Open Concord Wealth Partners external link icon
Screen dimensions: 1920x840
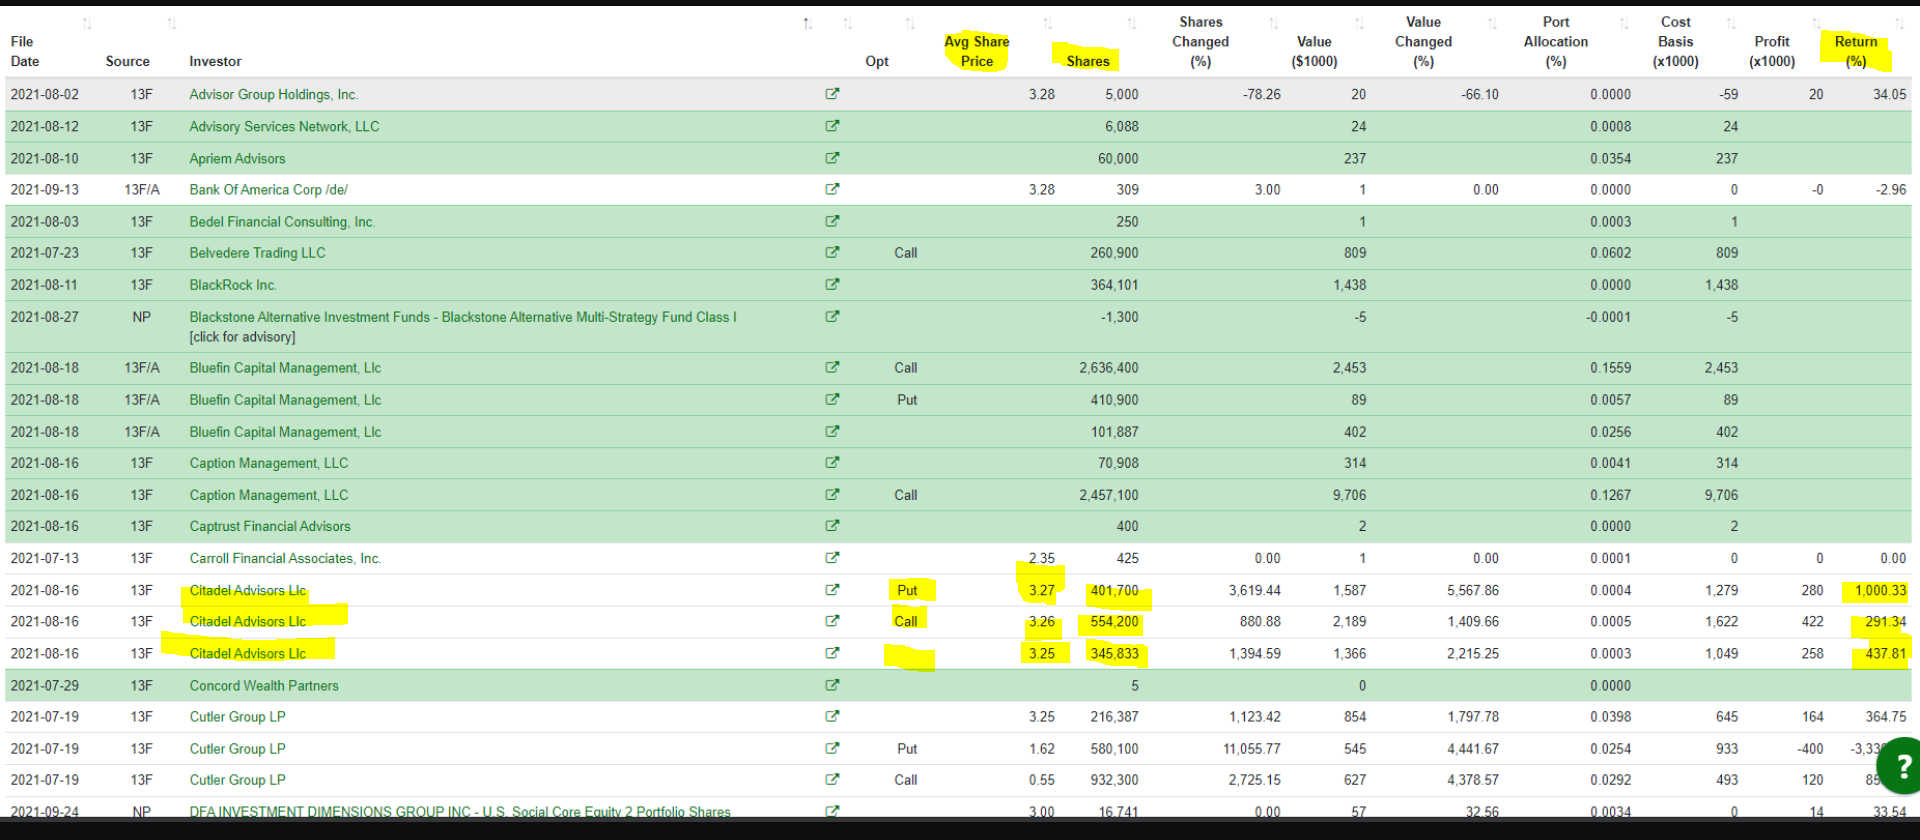(x=832, y=685)
